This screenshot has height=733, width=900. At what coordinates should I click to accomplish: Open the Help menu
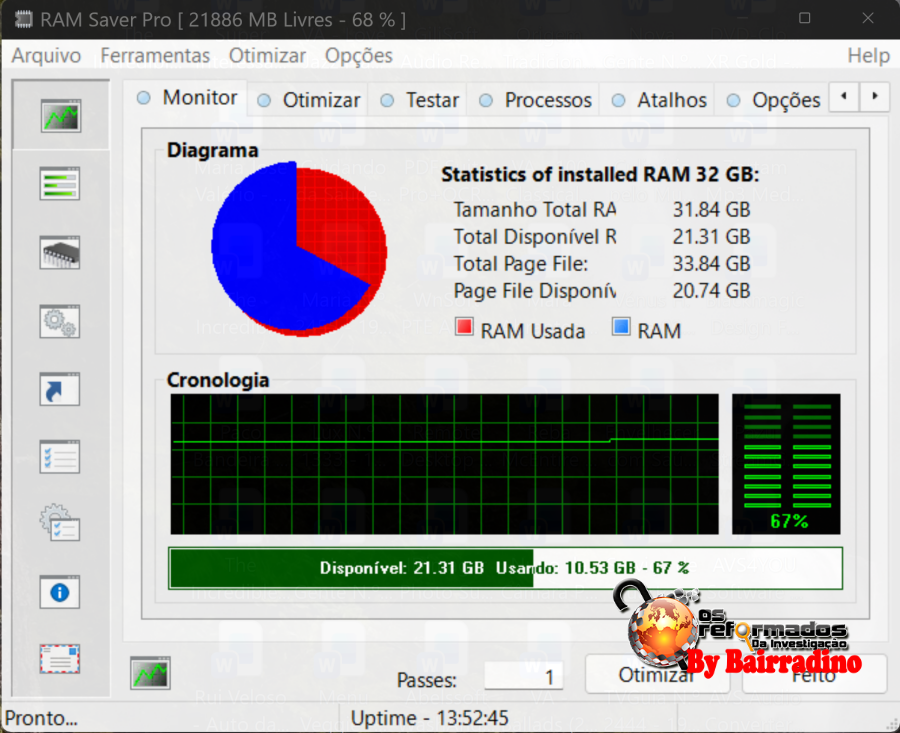[x=868, y=56]
